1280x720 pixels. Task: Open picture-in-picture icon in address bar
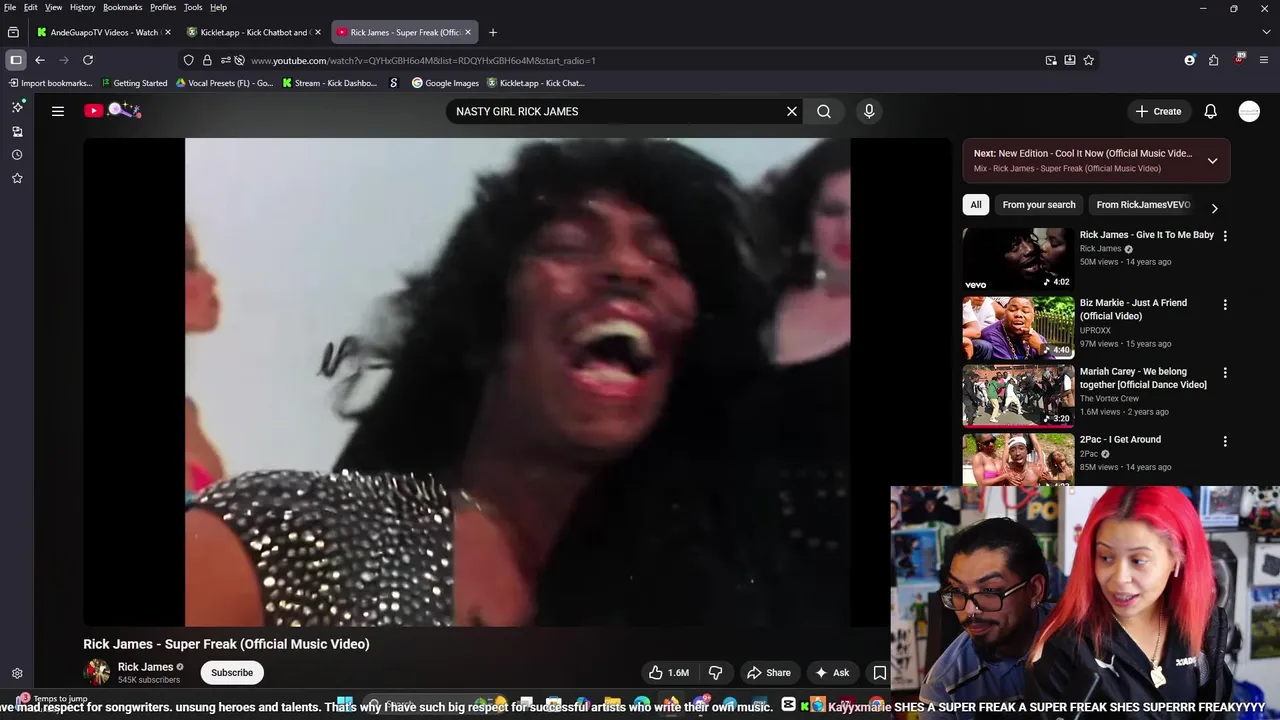[1051, 60]
